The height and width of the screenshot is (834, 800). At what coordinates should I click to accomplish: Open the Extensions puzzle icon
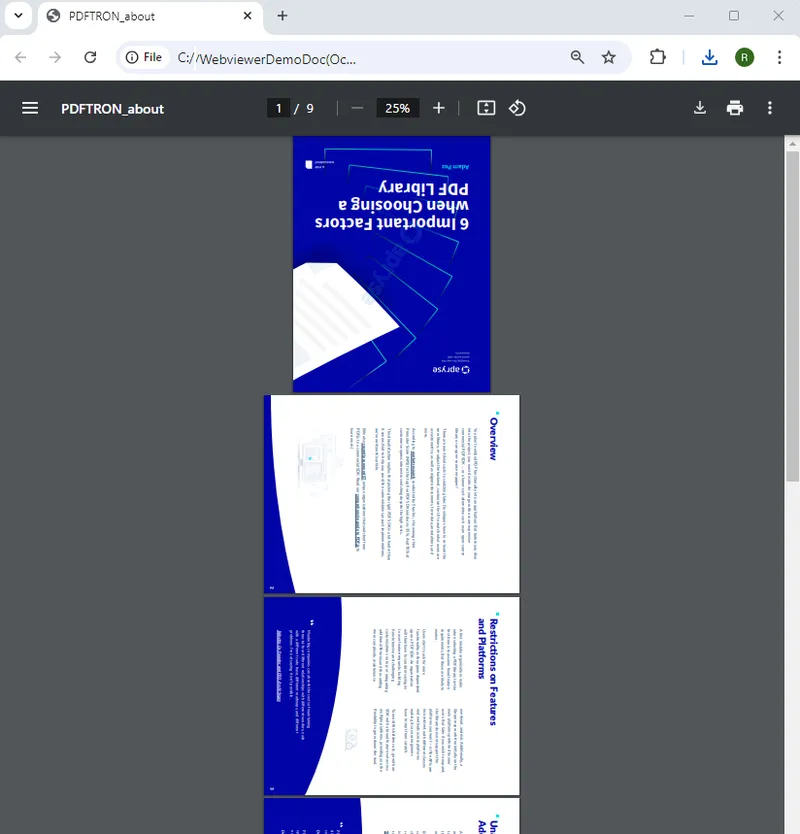pos(658,57)
